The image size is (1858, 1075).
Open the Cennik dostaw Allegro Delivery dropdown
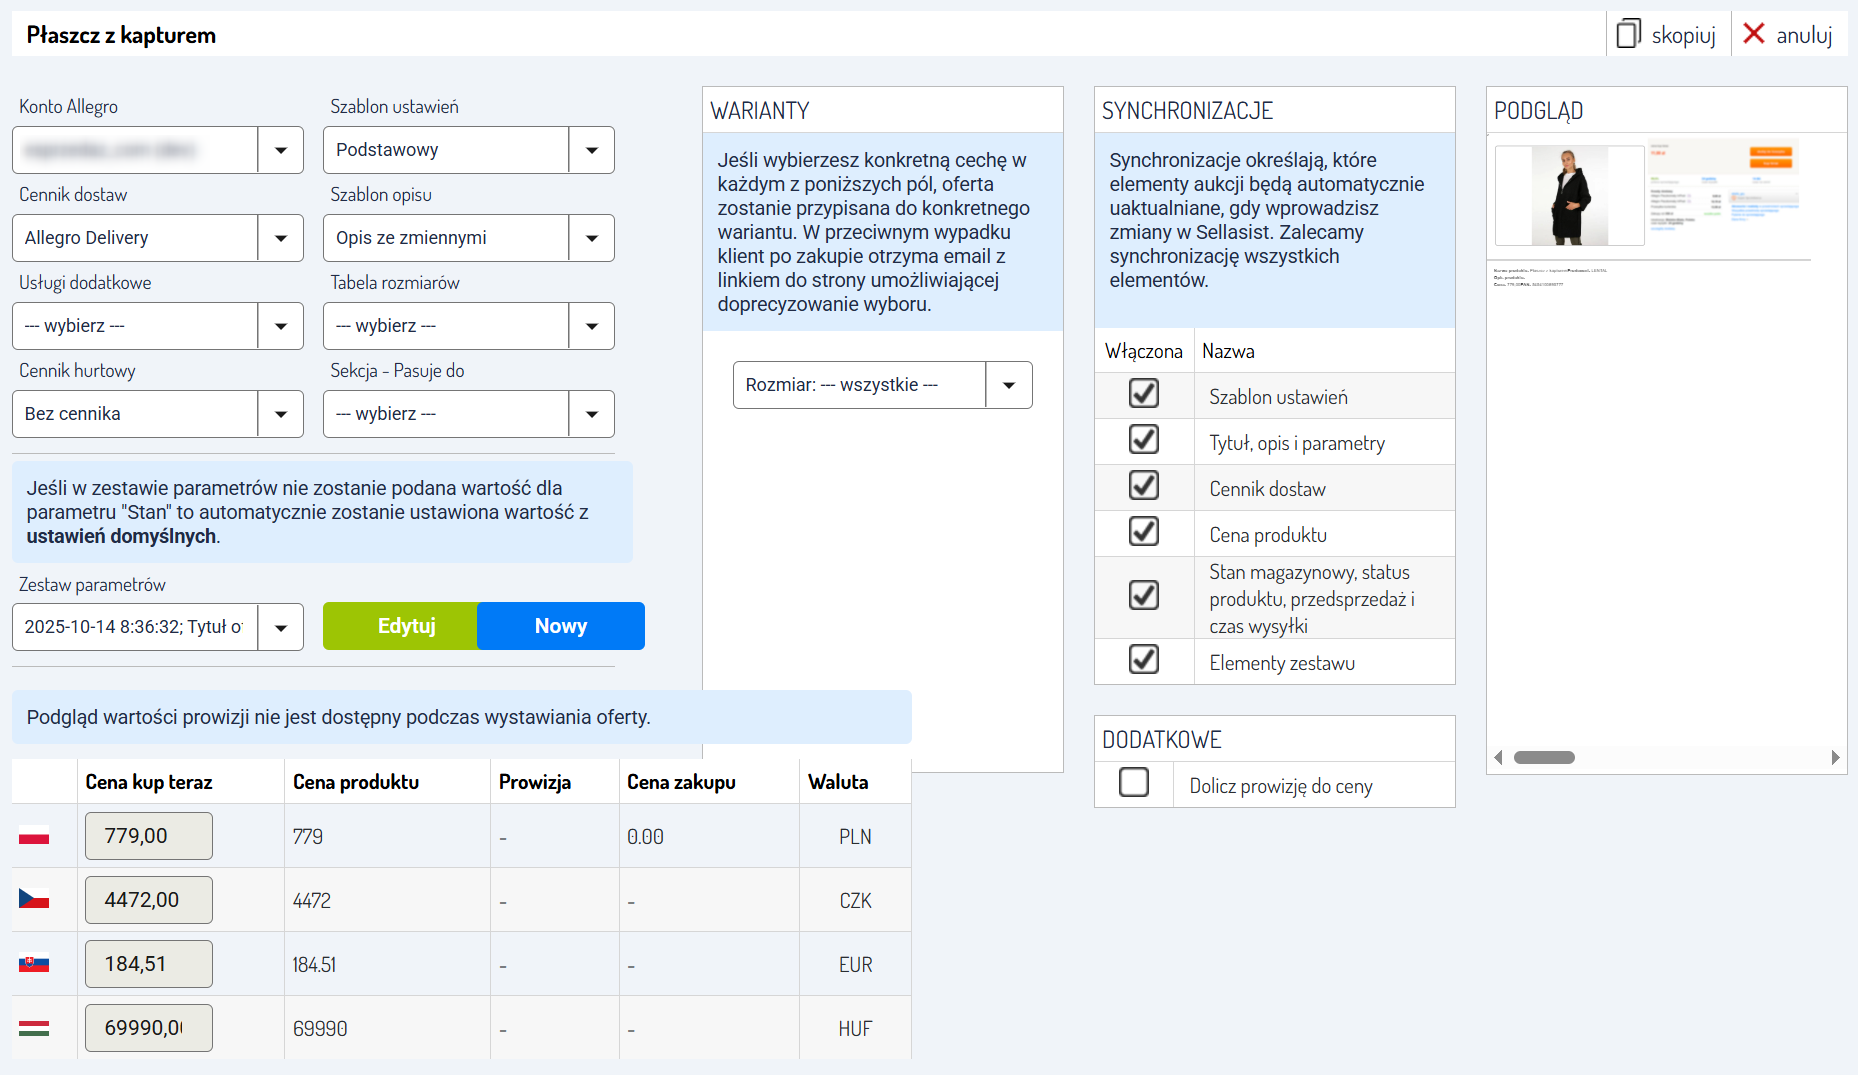point(281,238)
